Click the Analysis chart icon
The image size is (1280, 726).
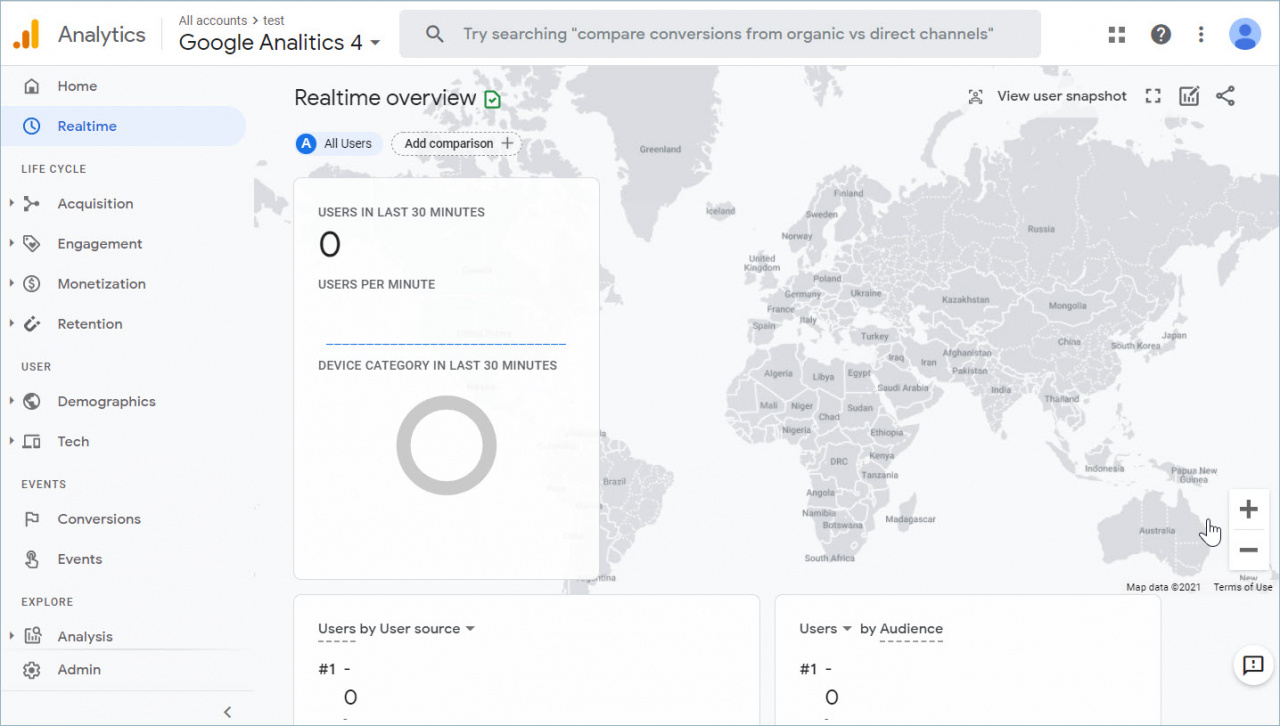pyautogui.click(x=32, y=636)
